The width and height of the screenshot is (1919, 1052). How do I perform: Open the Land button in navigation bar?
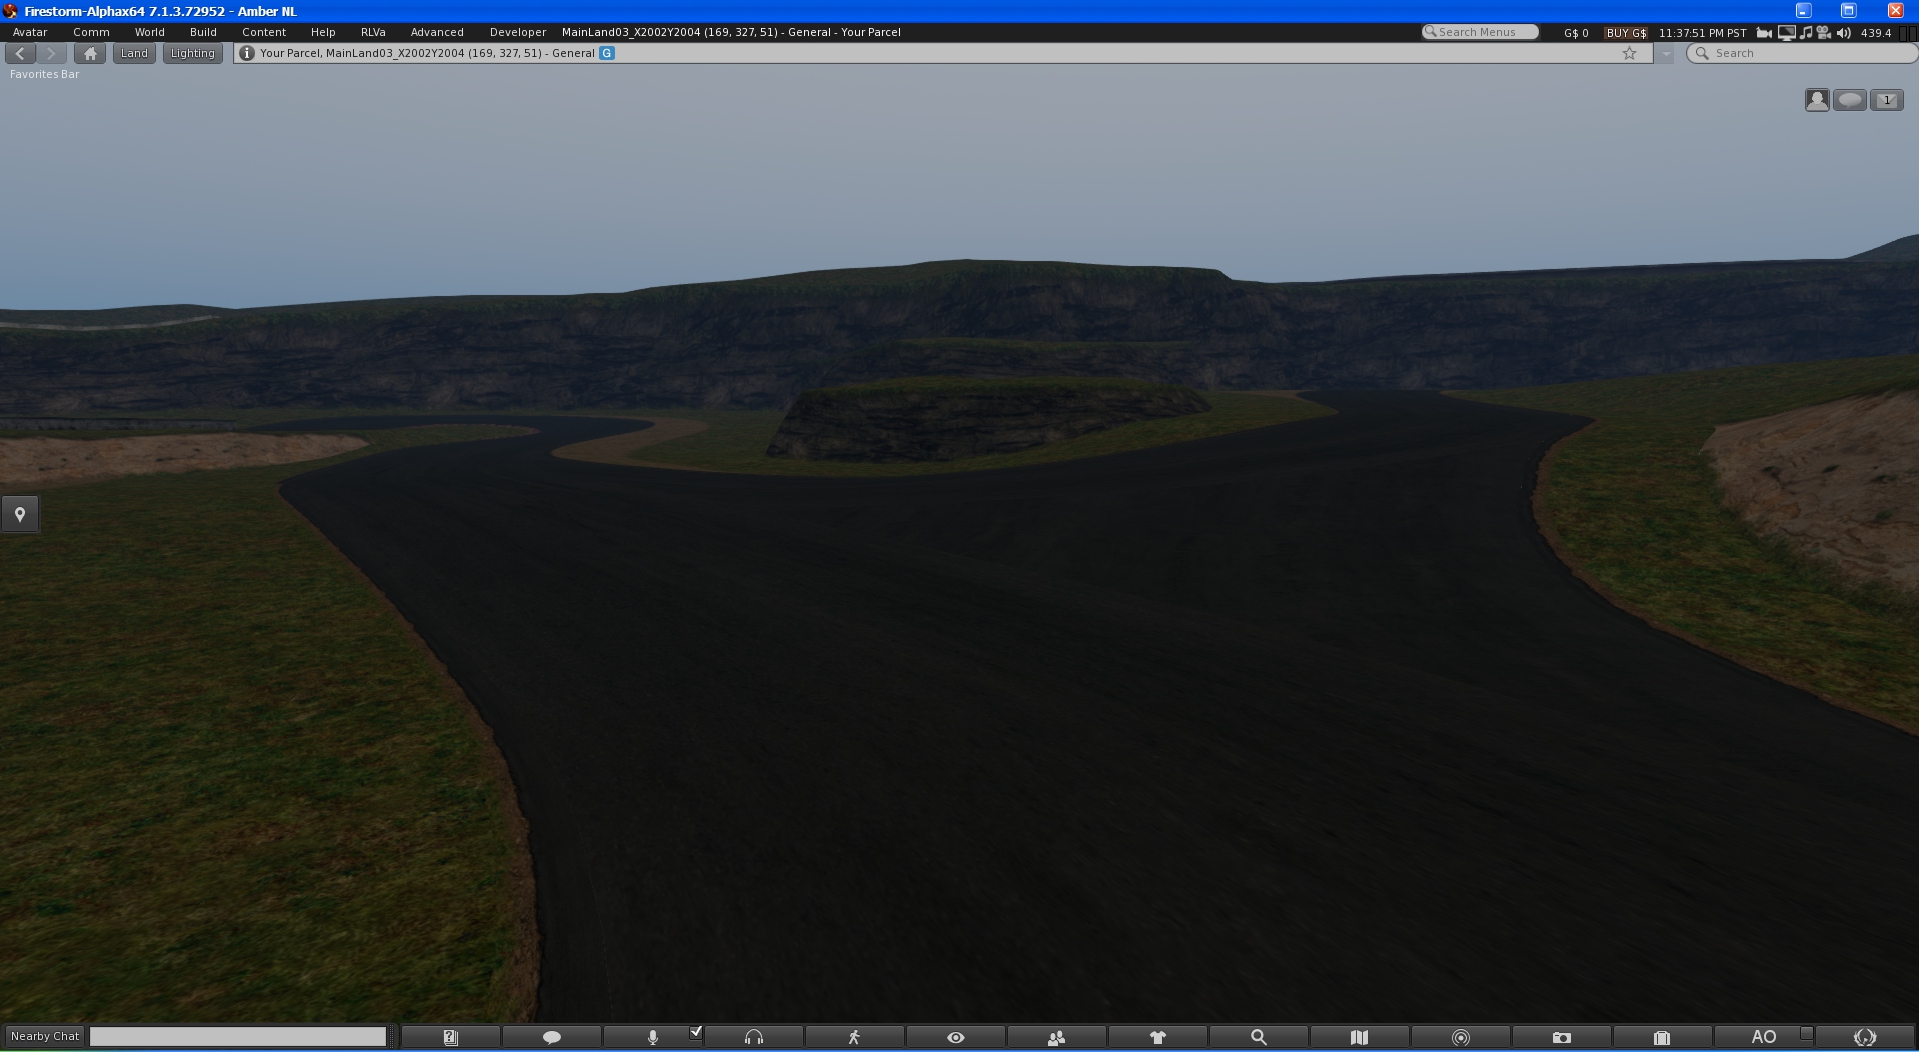[134, 53]
